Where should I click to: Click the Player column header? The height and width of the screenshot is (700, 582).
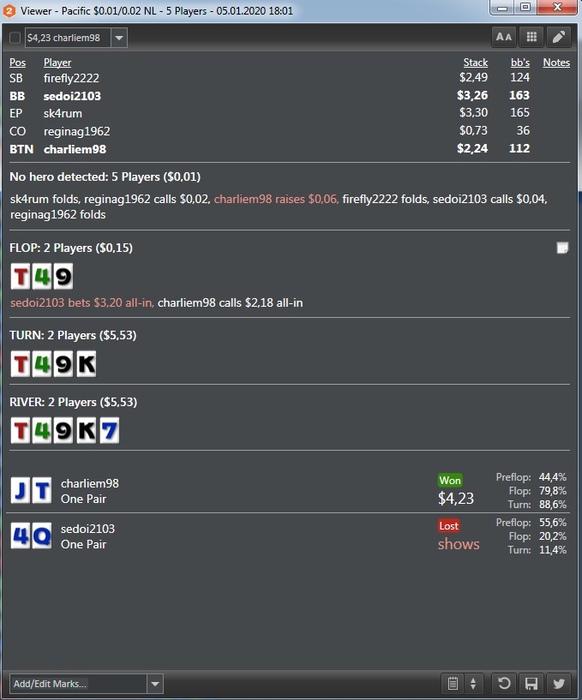point(57,62)
